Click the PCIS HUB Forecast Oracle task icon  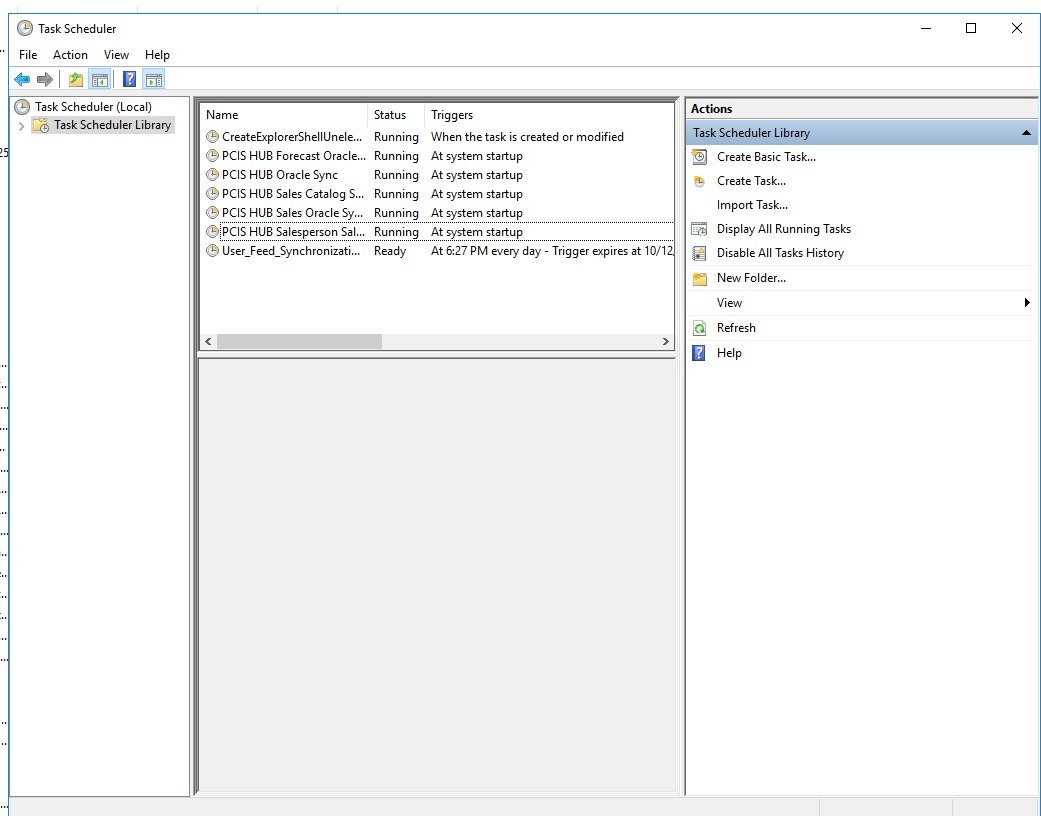tap(212, 156)
